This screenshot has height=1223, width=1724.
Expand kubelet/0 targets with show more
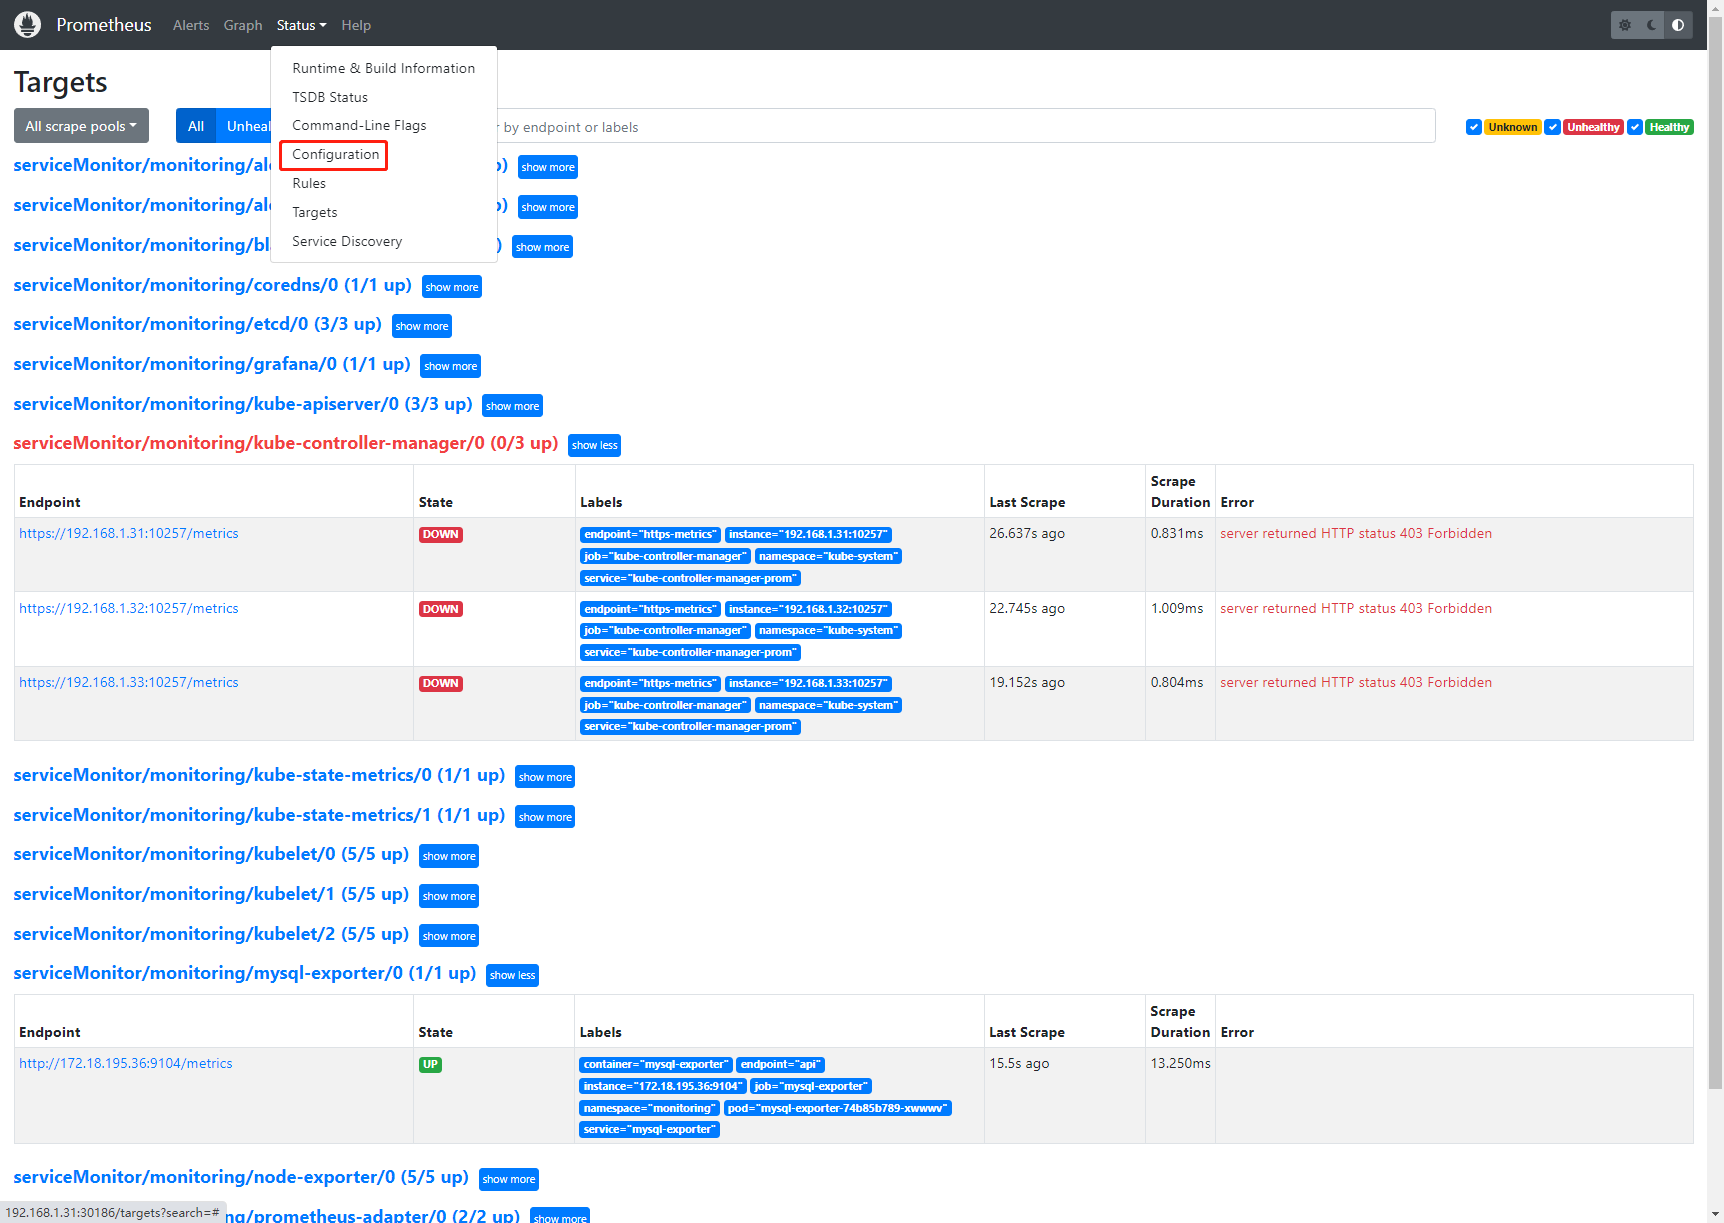pyautogui.click(x=449, y=856)
